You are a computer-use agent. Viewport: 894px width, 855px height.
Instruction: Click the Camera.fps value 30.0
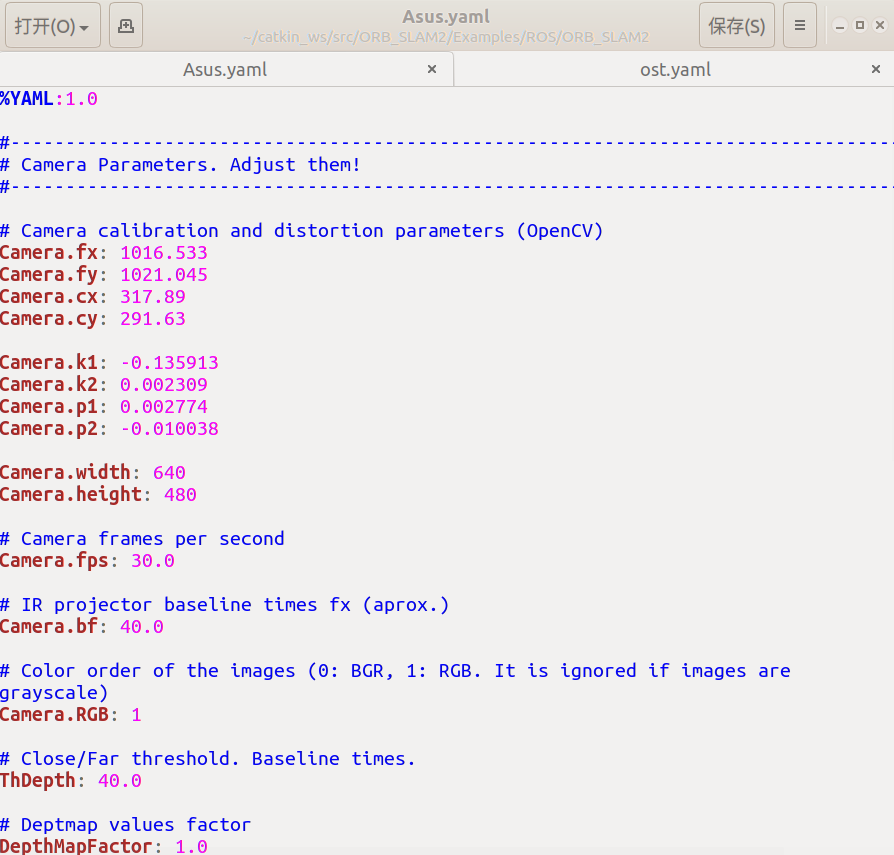point(153,561)
